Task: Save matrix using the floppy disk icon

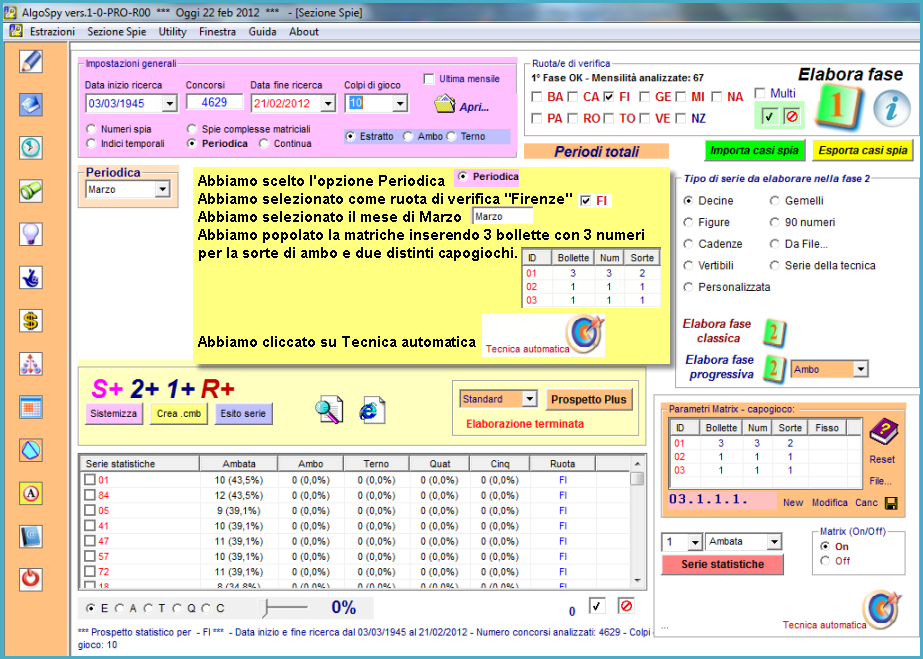Action: click(891, 503)
